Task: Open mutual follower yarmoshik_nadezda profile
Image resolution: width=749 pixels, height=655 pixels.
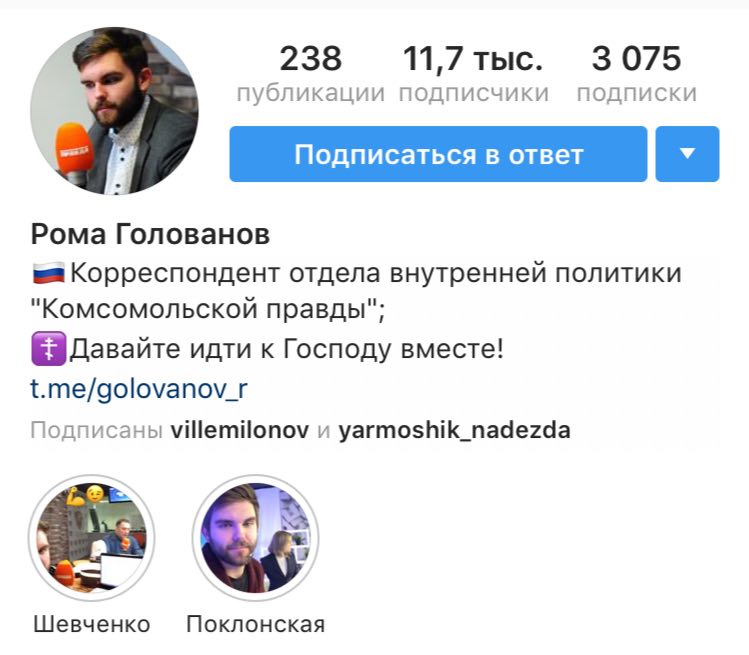Action: [x=454, y=430]
